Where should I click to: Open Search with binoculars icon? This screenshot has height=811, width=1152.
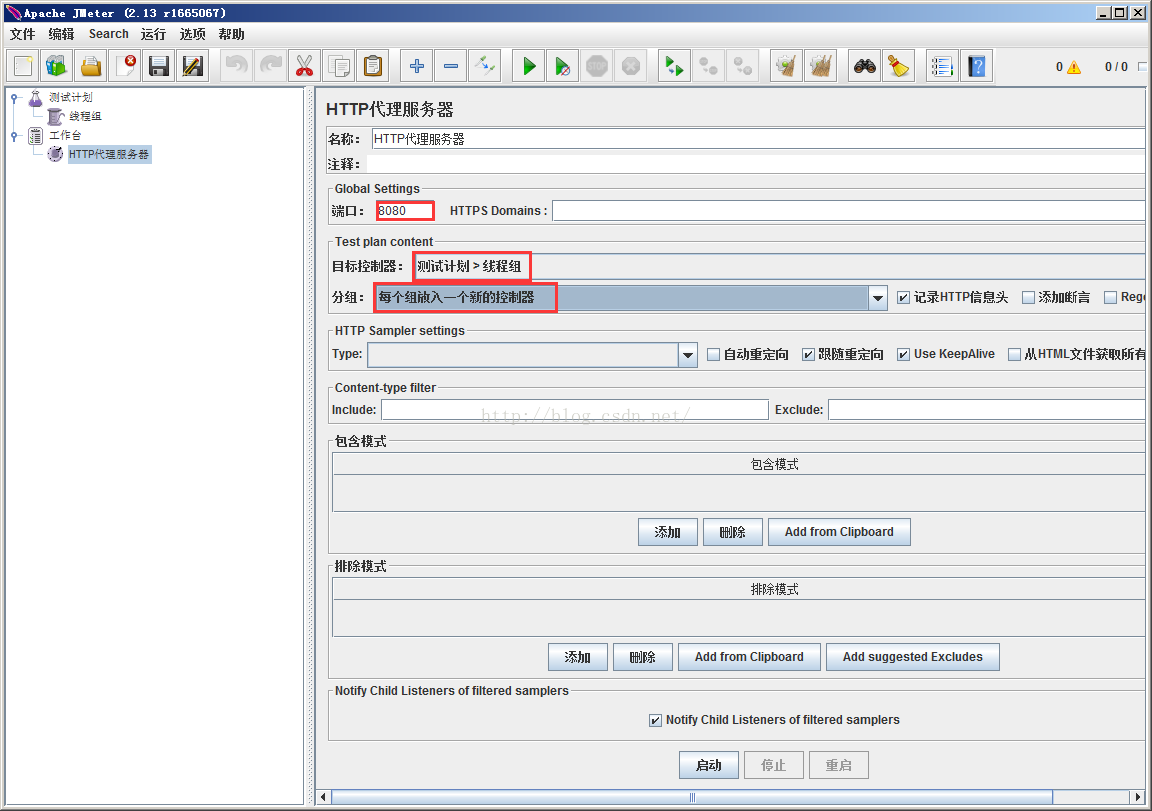864,66
